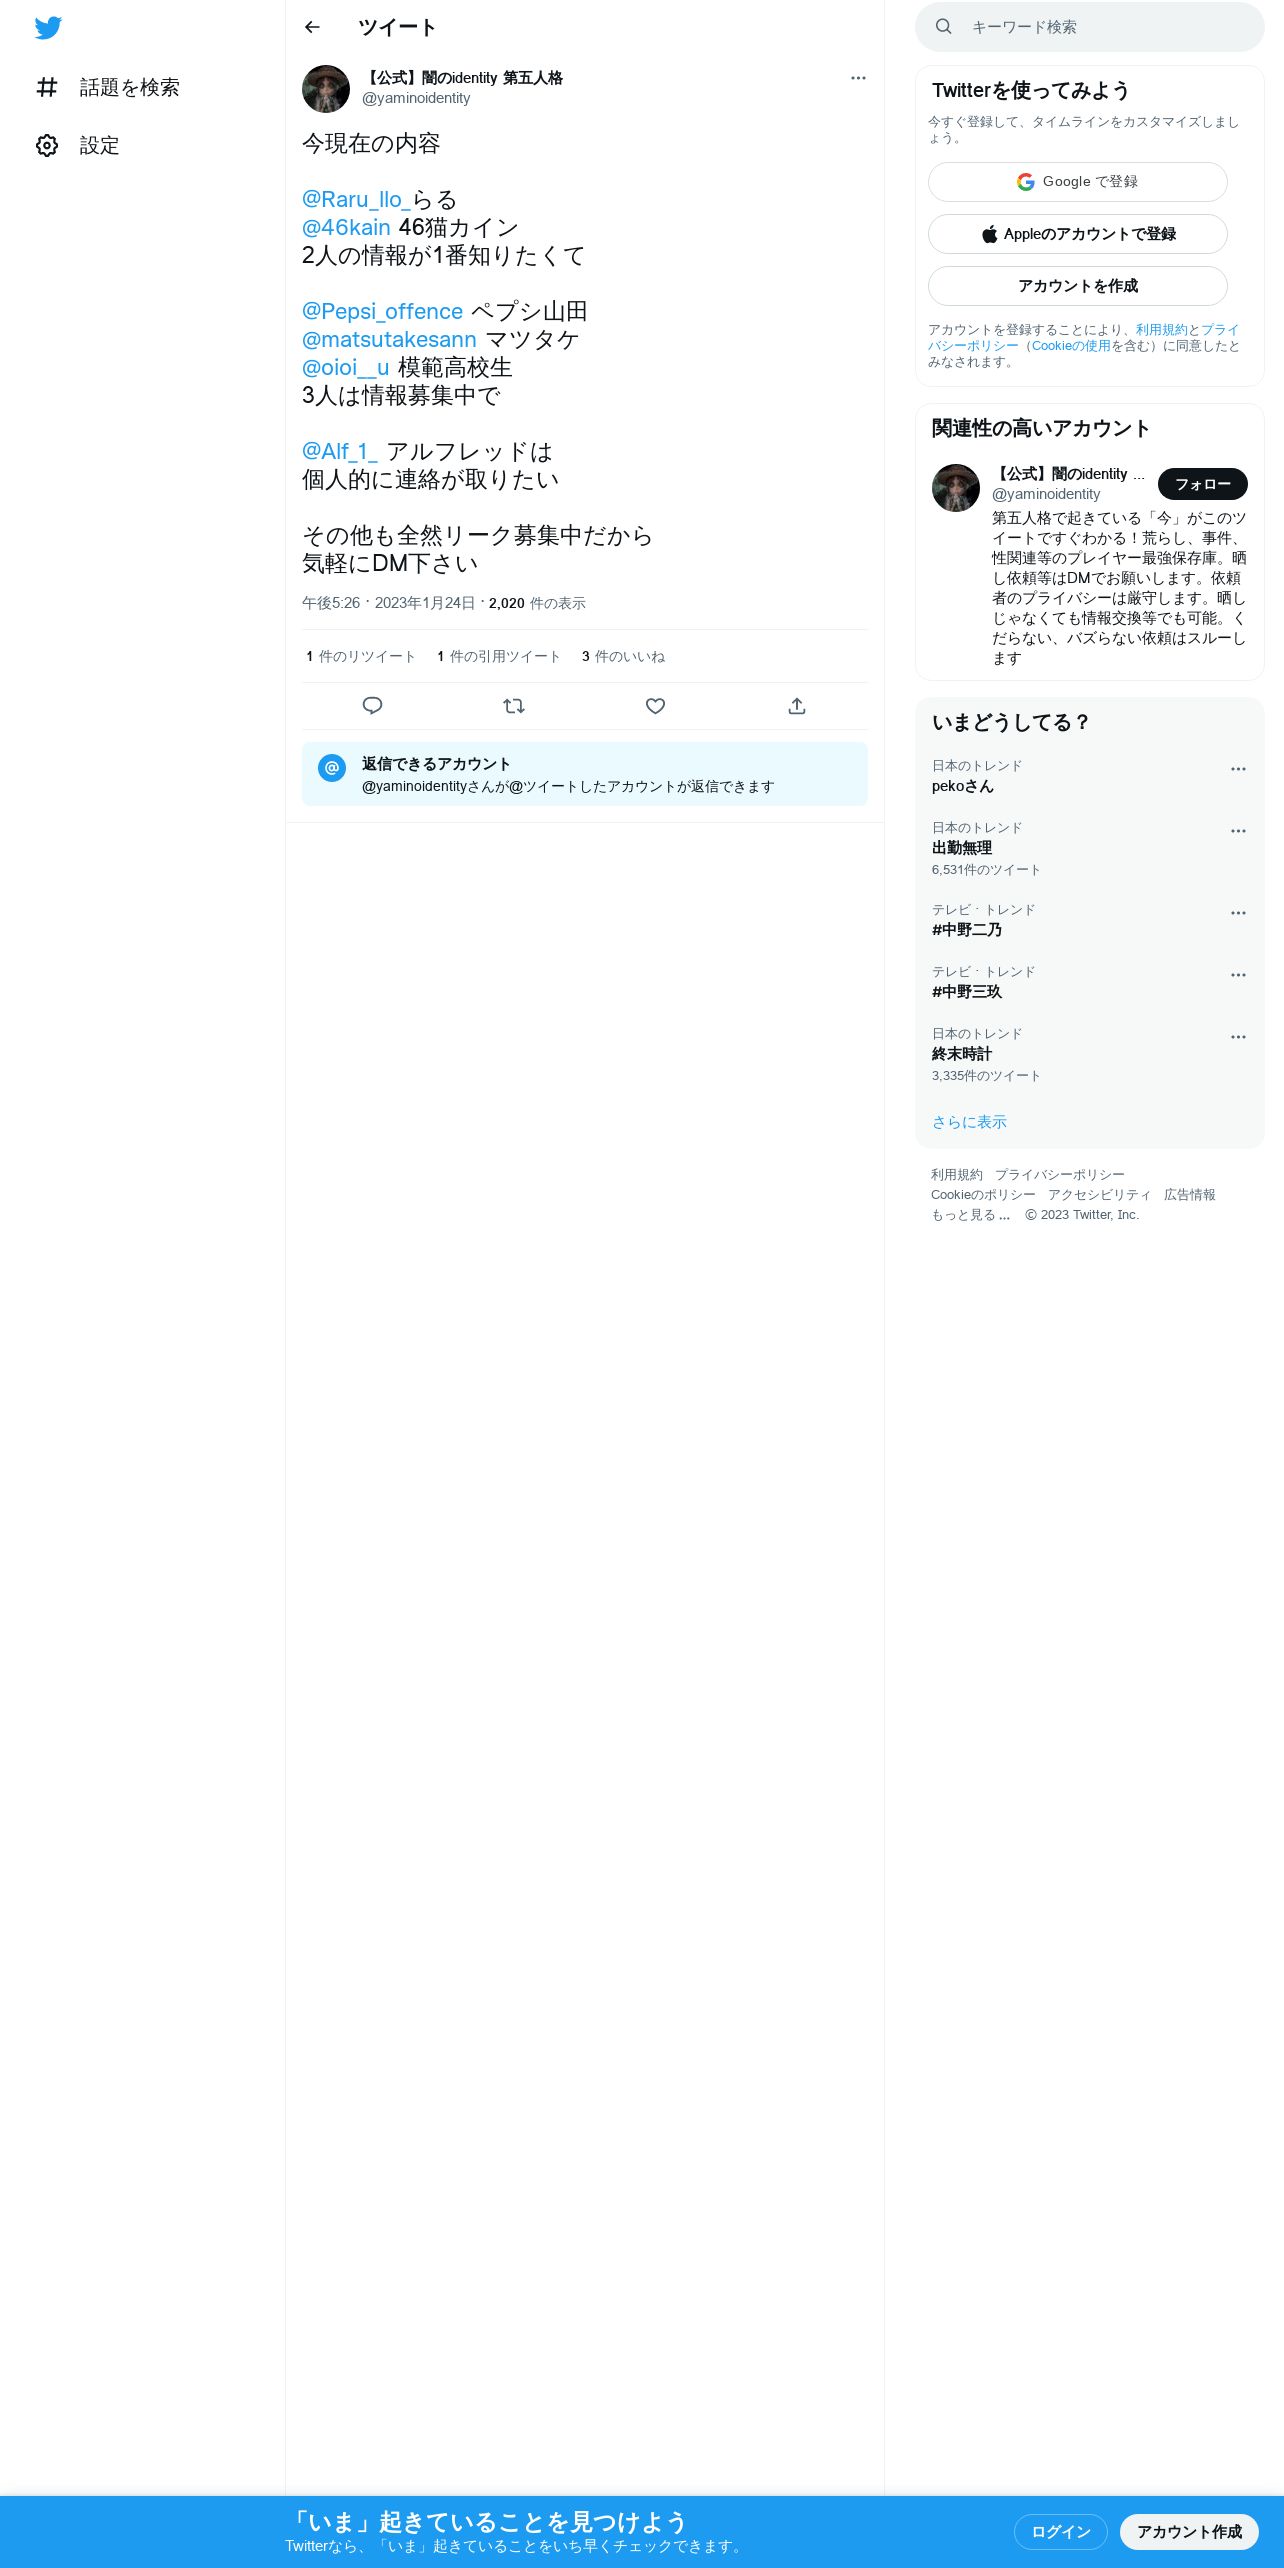Like the tweet with heart icon

tap(655, 706)
